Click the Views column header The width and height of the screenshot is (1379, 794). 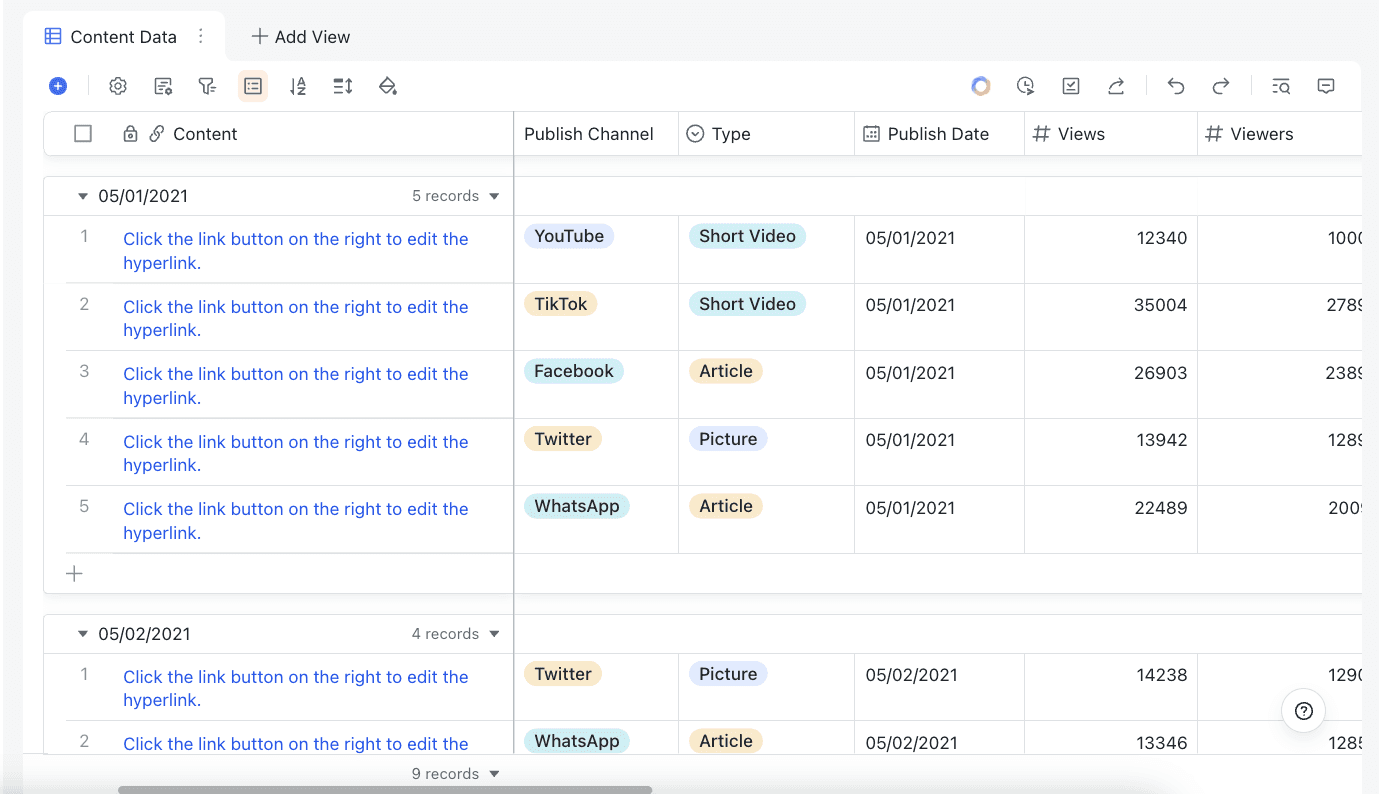[x=1110, y=134]
